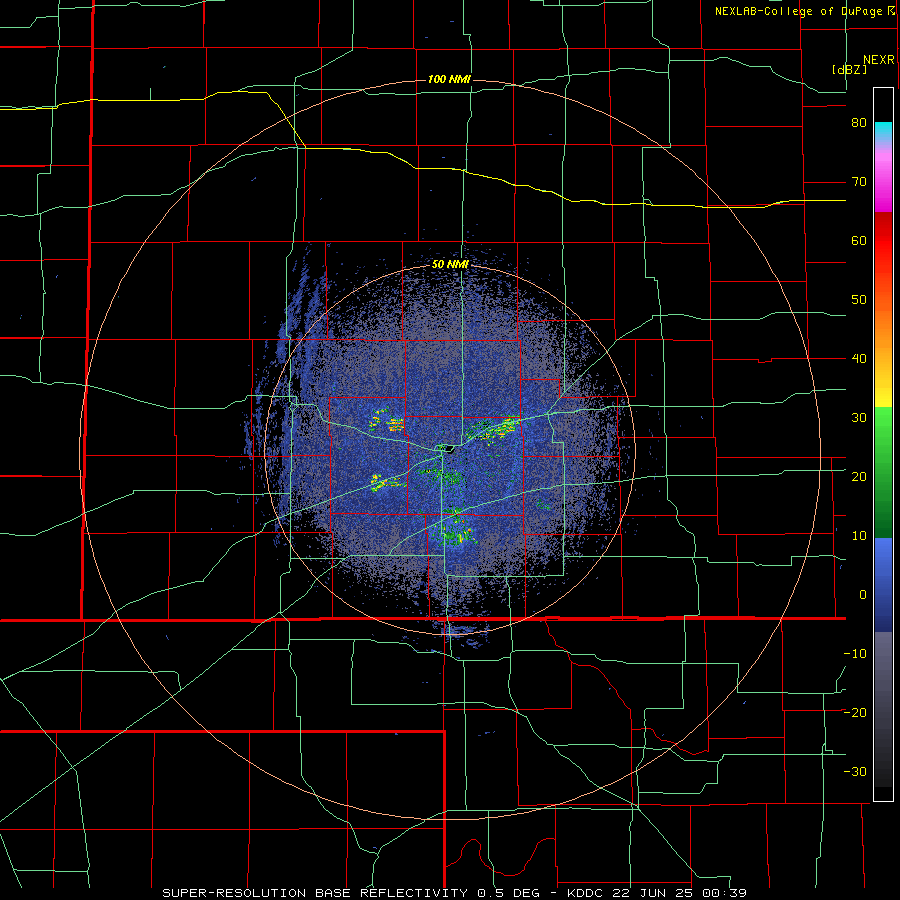This screenshot has height=900, width=900.
Task: Click the "40" dBZ scale value
Action: pyautogui.click(x=859, y=359)
